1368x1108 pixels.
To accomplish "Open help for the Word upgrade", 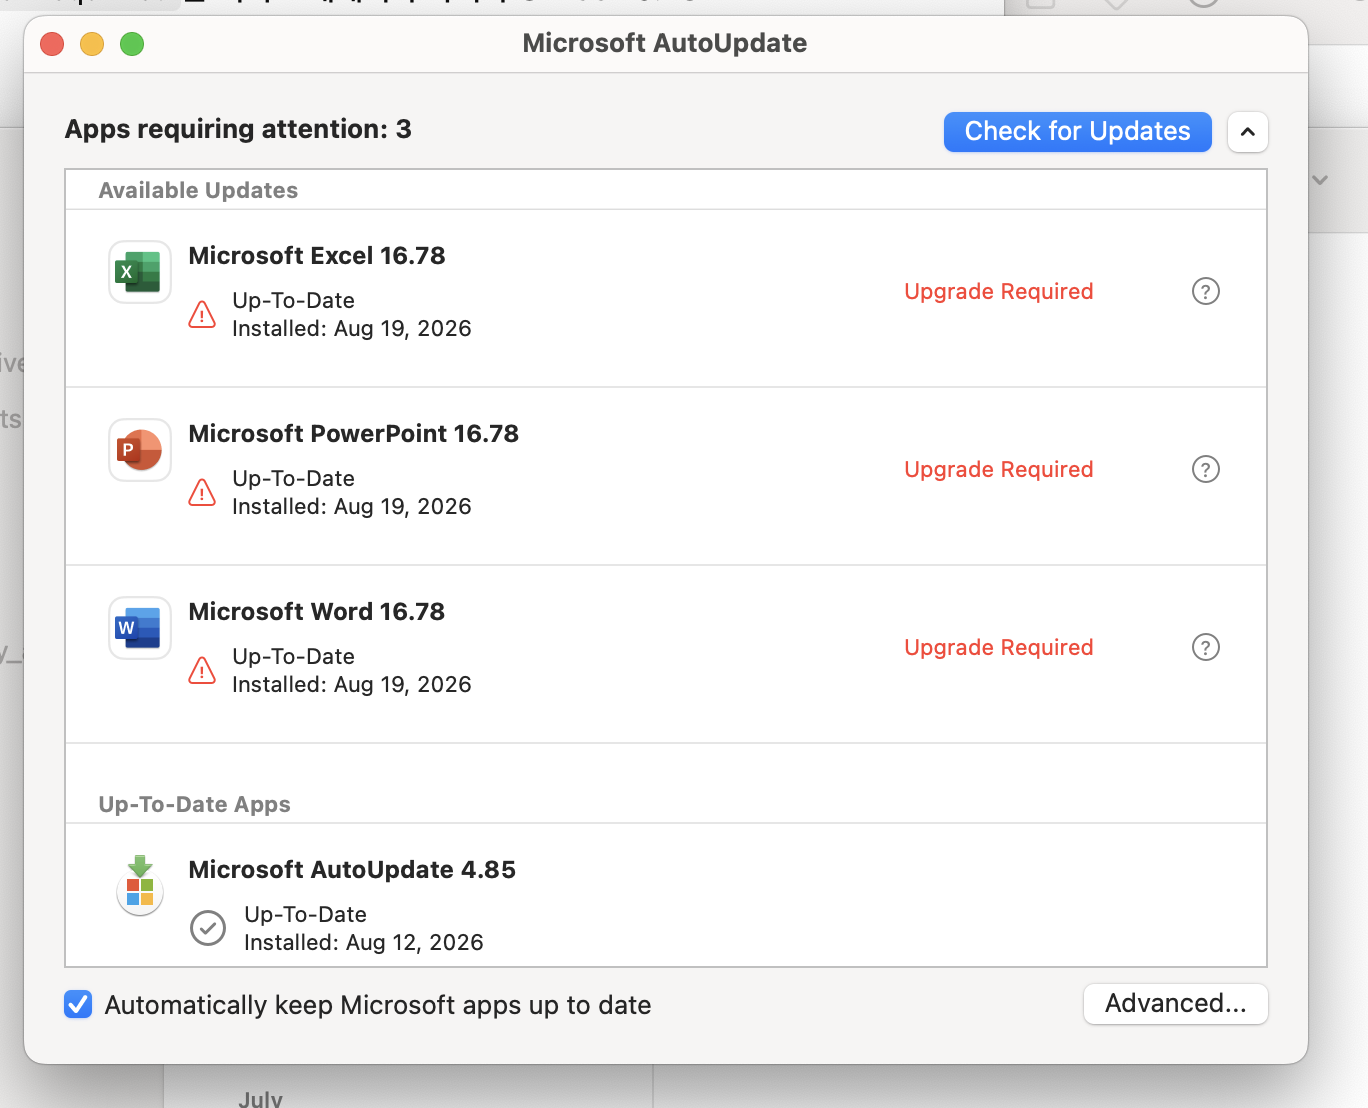I will click(x=1206, y=647).
